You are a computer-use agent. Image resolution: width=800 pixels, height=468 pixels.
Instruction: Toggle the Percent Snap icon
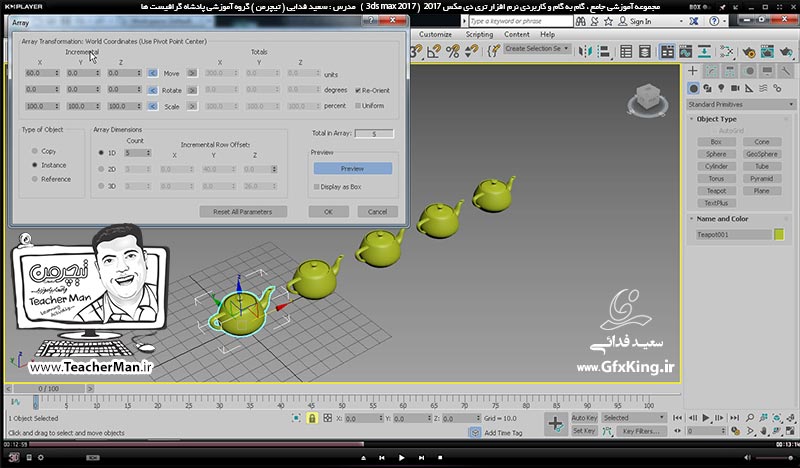point(453,51)
